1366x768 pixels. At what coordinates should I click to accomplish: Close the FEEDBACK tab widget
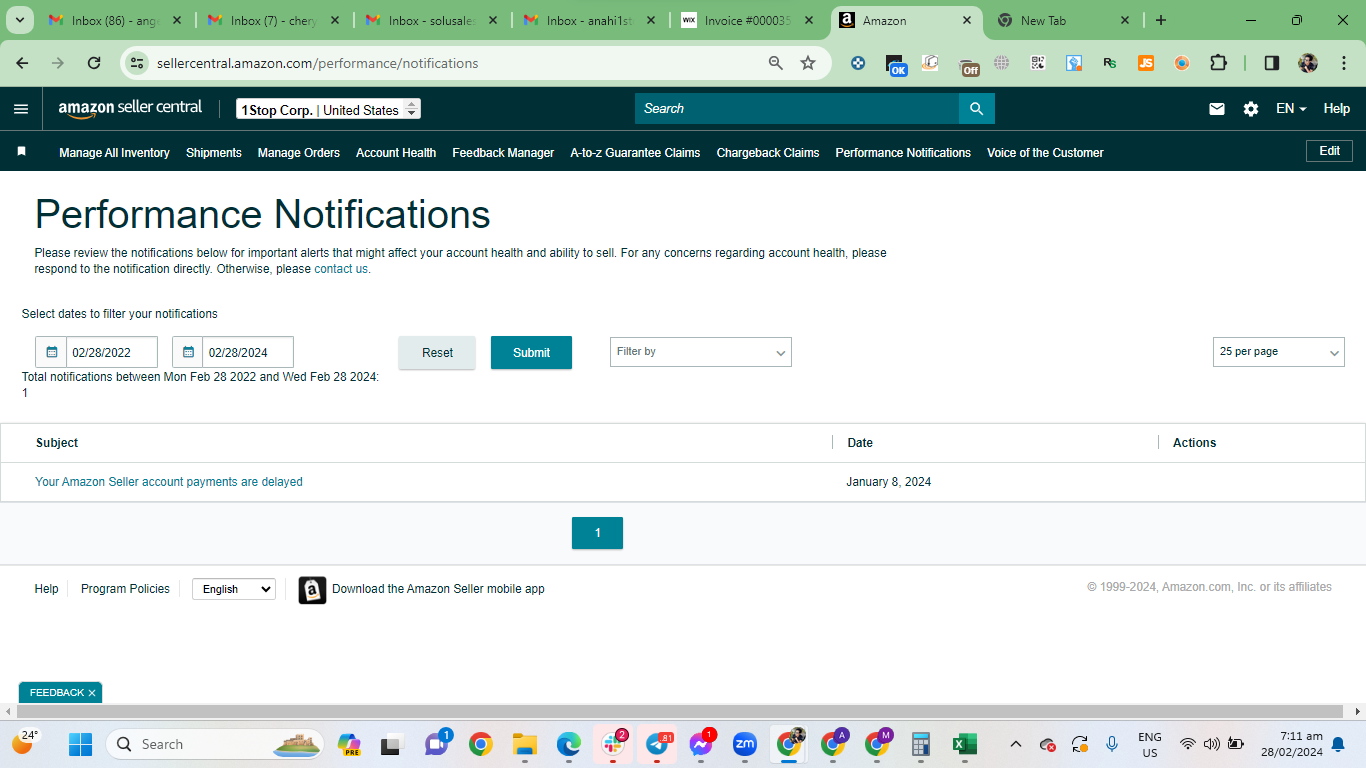point(92,693)
